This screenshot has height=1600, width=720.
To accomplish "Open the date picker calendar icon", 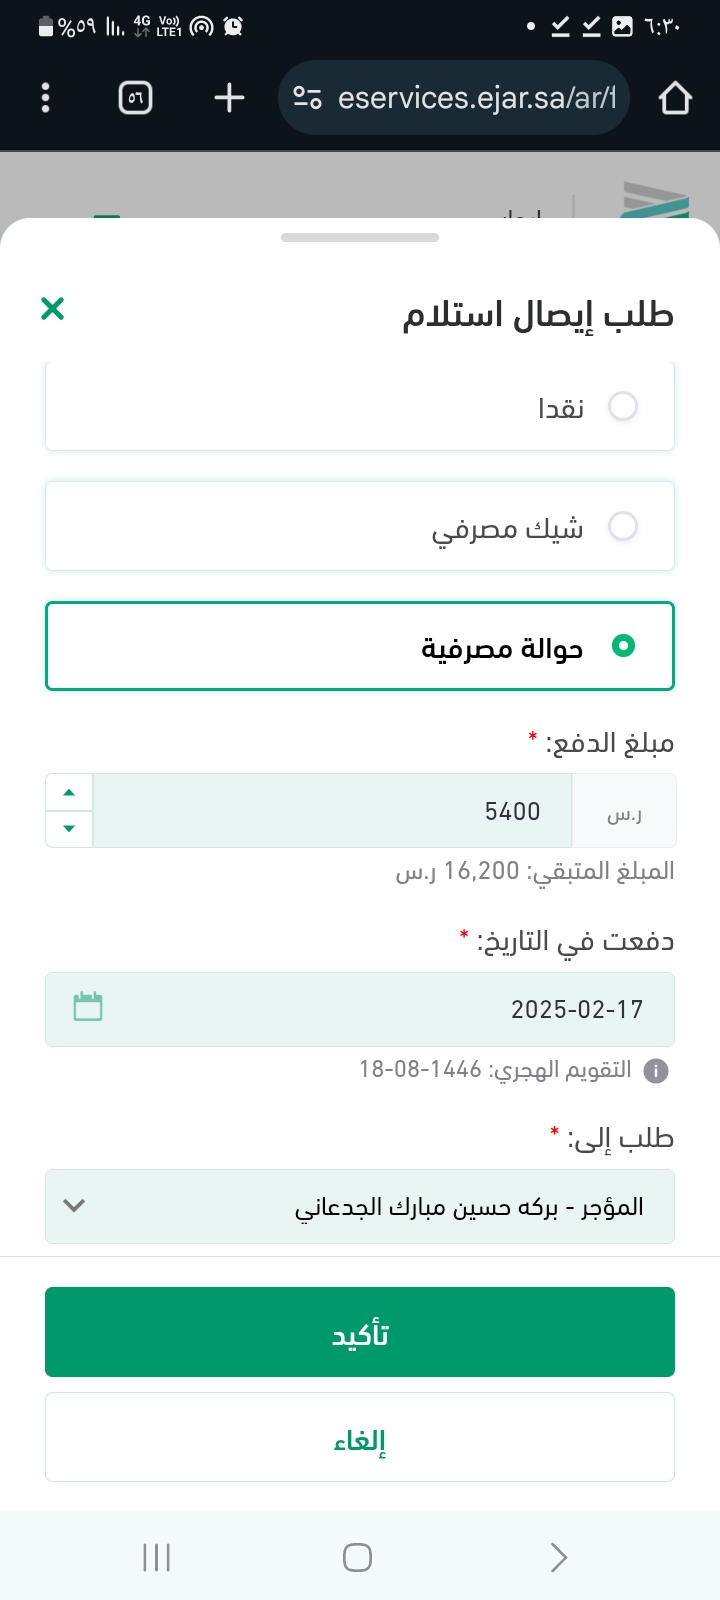I will coord(88,1007).
